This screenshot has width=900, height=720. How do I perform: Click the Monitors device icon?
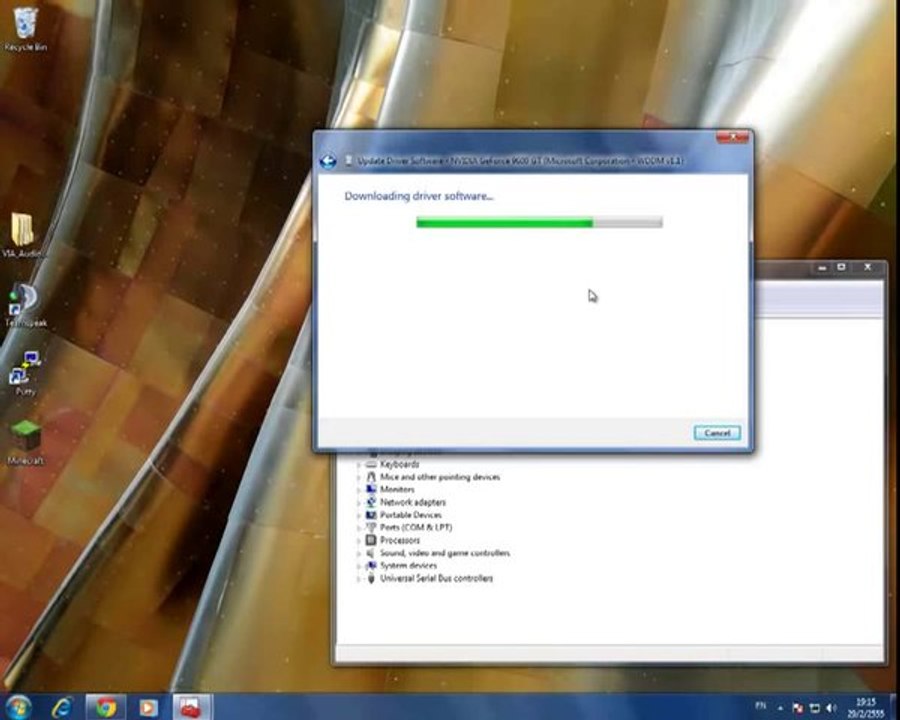pyautogui.click(x=371, y=489)
